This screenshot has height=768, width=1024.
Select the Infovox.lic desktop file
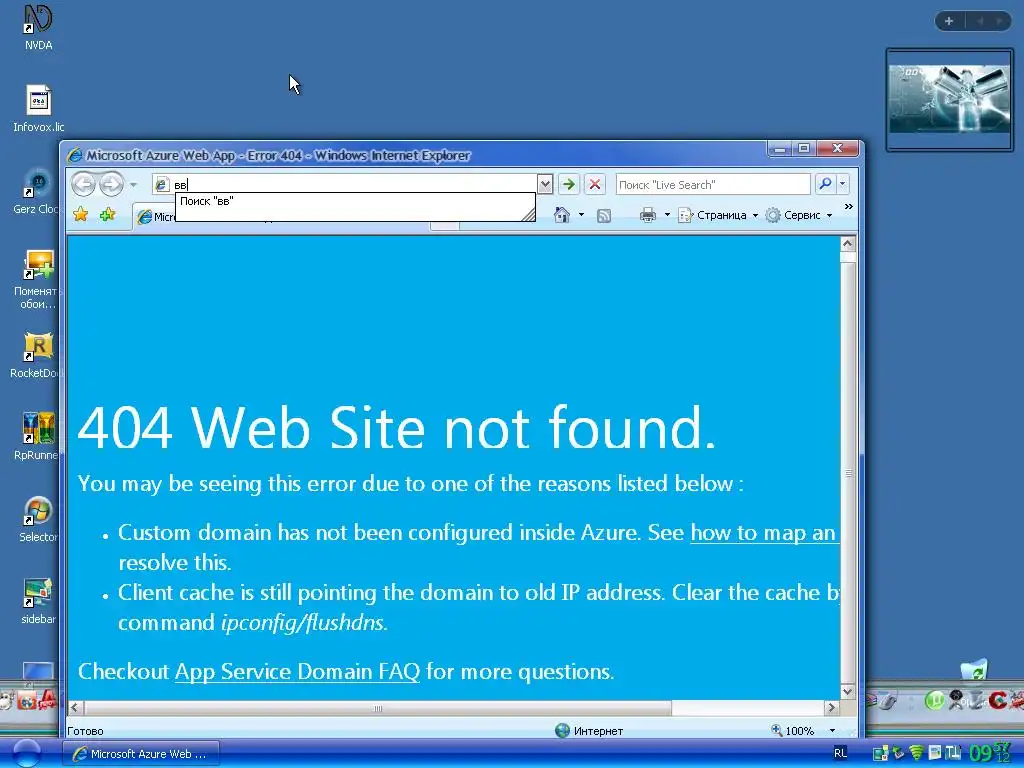39,110
